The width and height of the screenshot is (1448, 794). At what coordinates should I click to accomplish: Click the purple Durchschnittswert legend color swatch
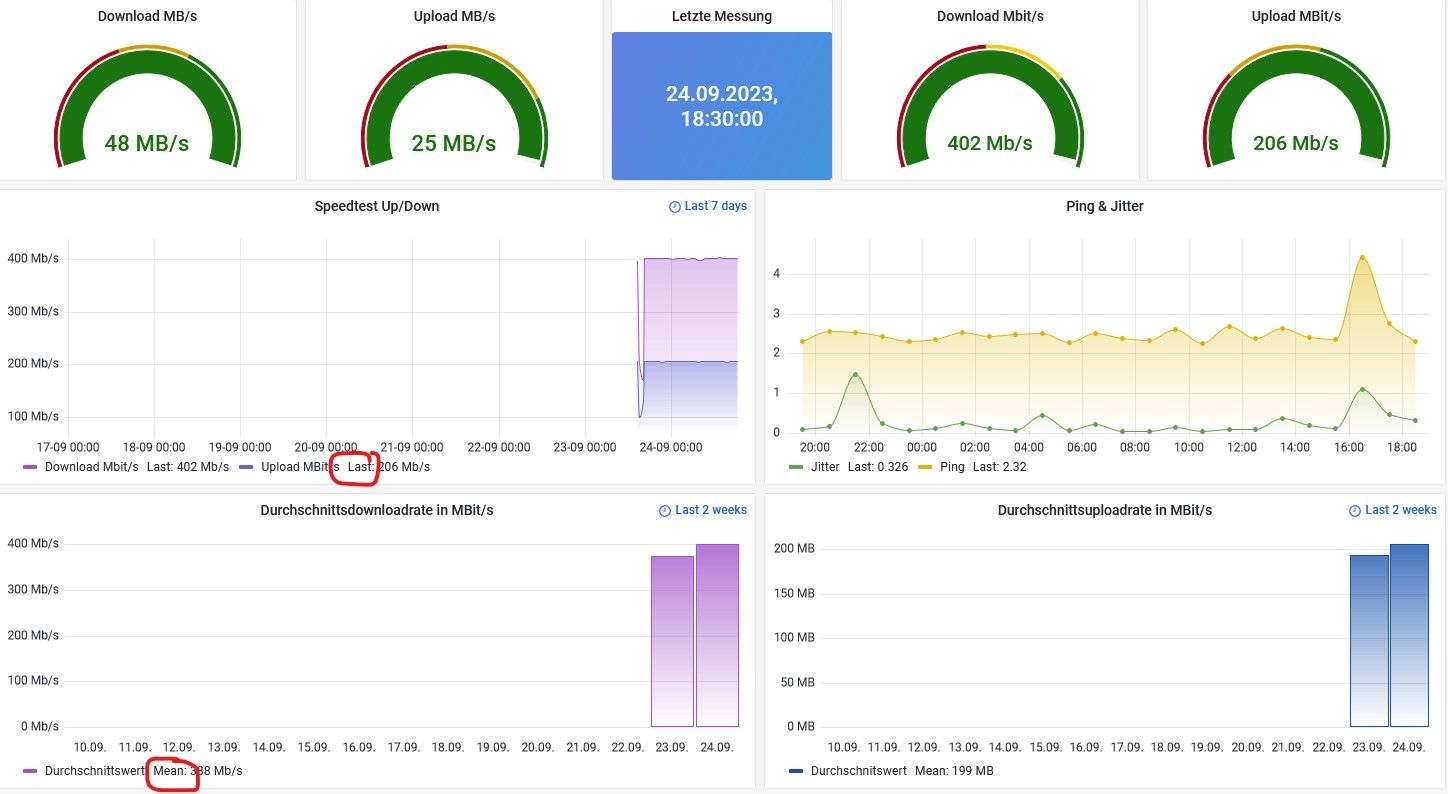[x=29, y=771]
